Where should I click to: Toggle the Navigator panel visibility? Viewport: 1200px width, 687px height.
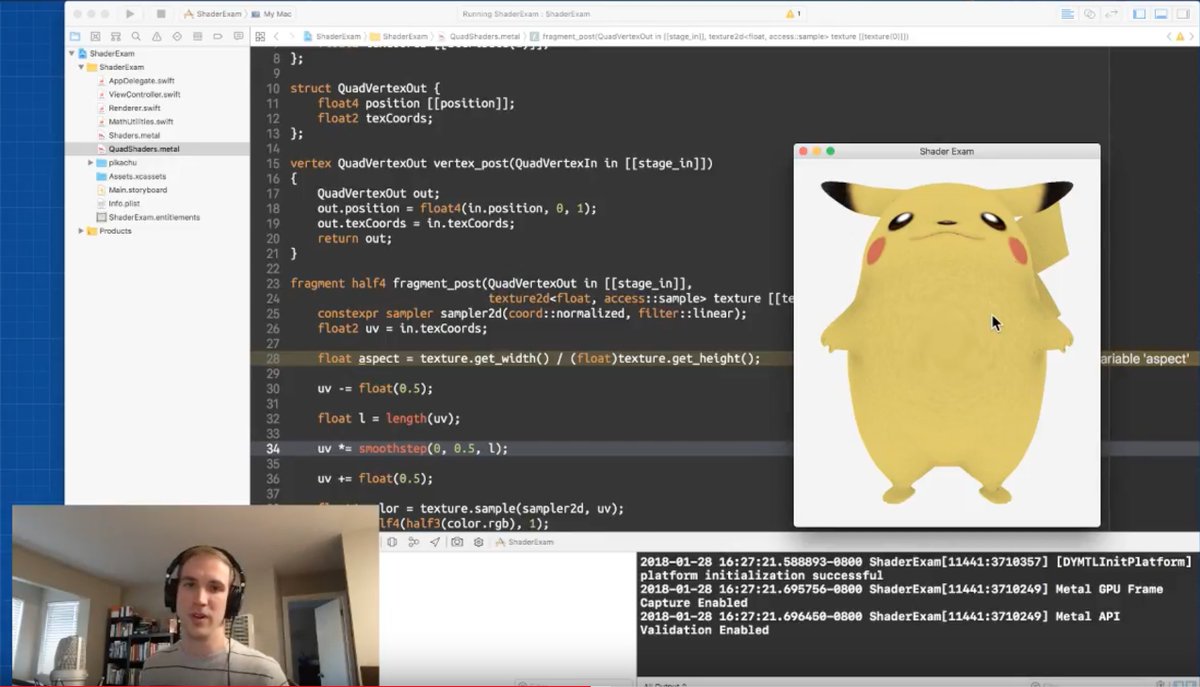click(x=1140, y=14)
